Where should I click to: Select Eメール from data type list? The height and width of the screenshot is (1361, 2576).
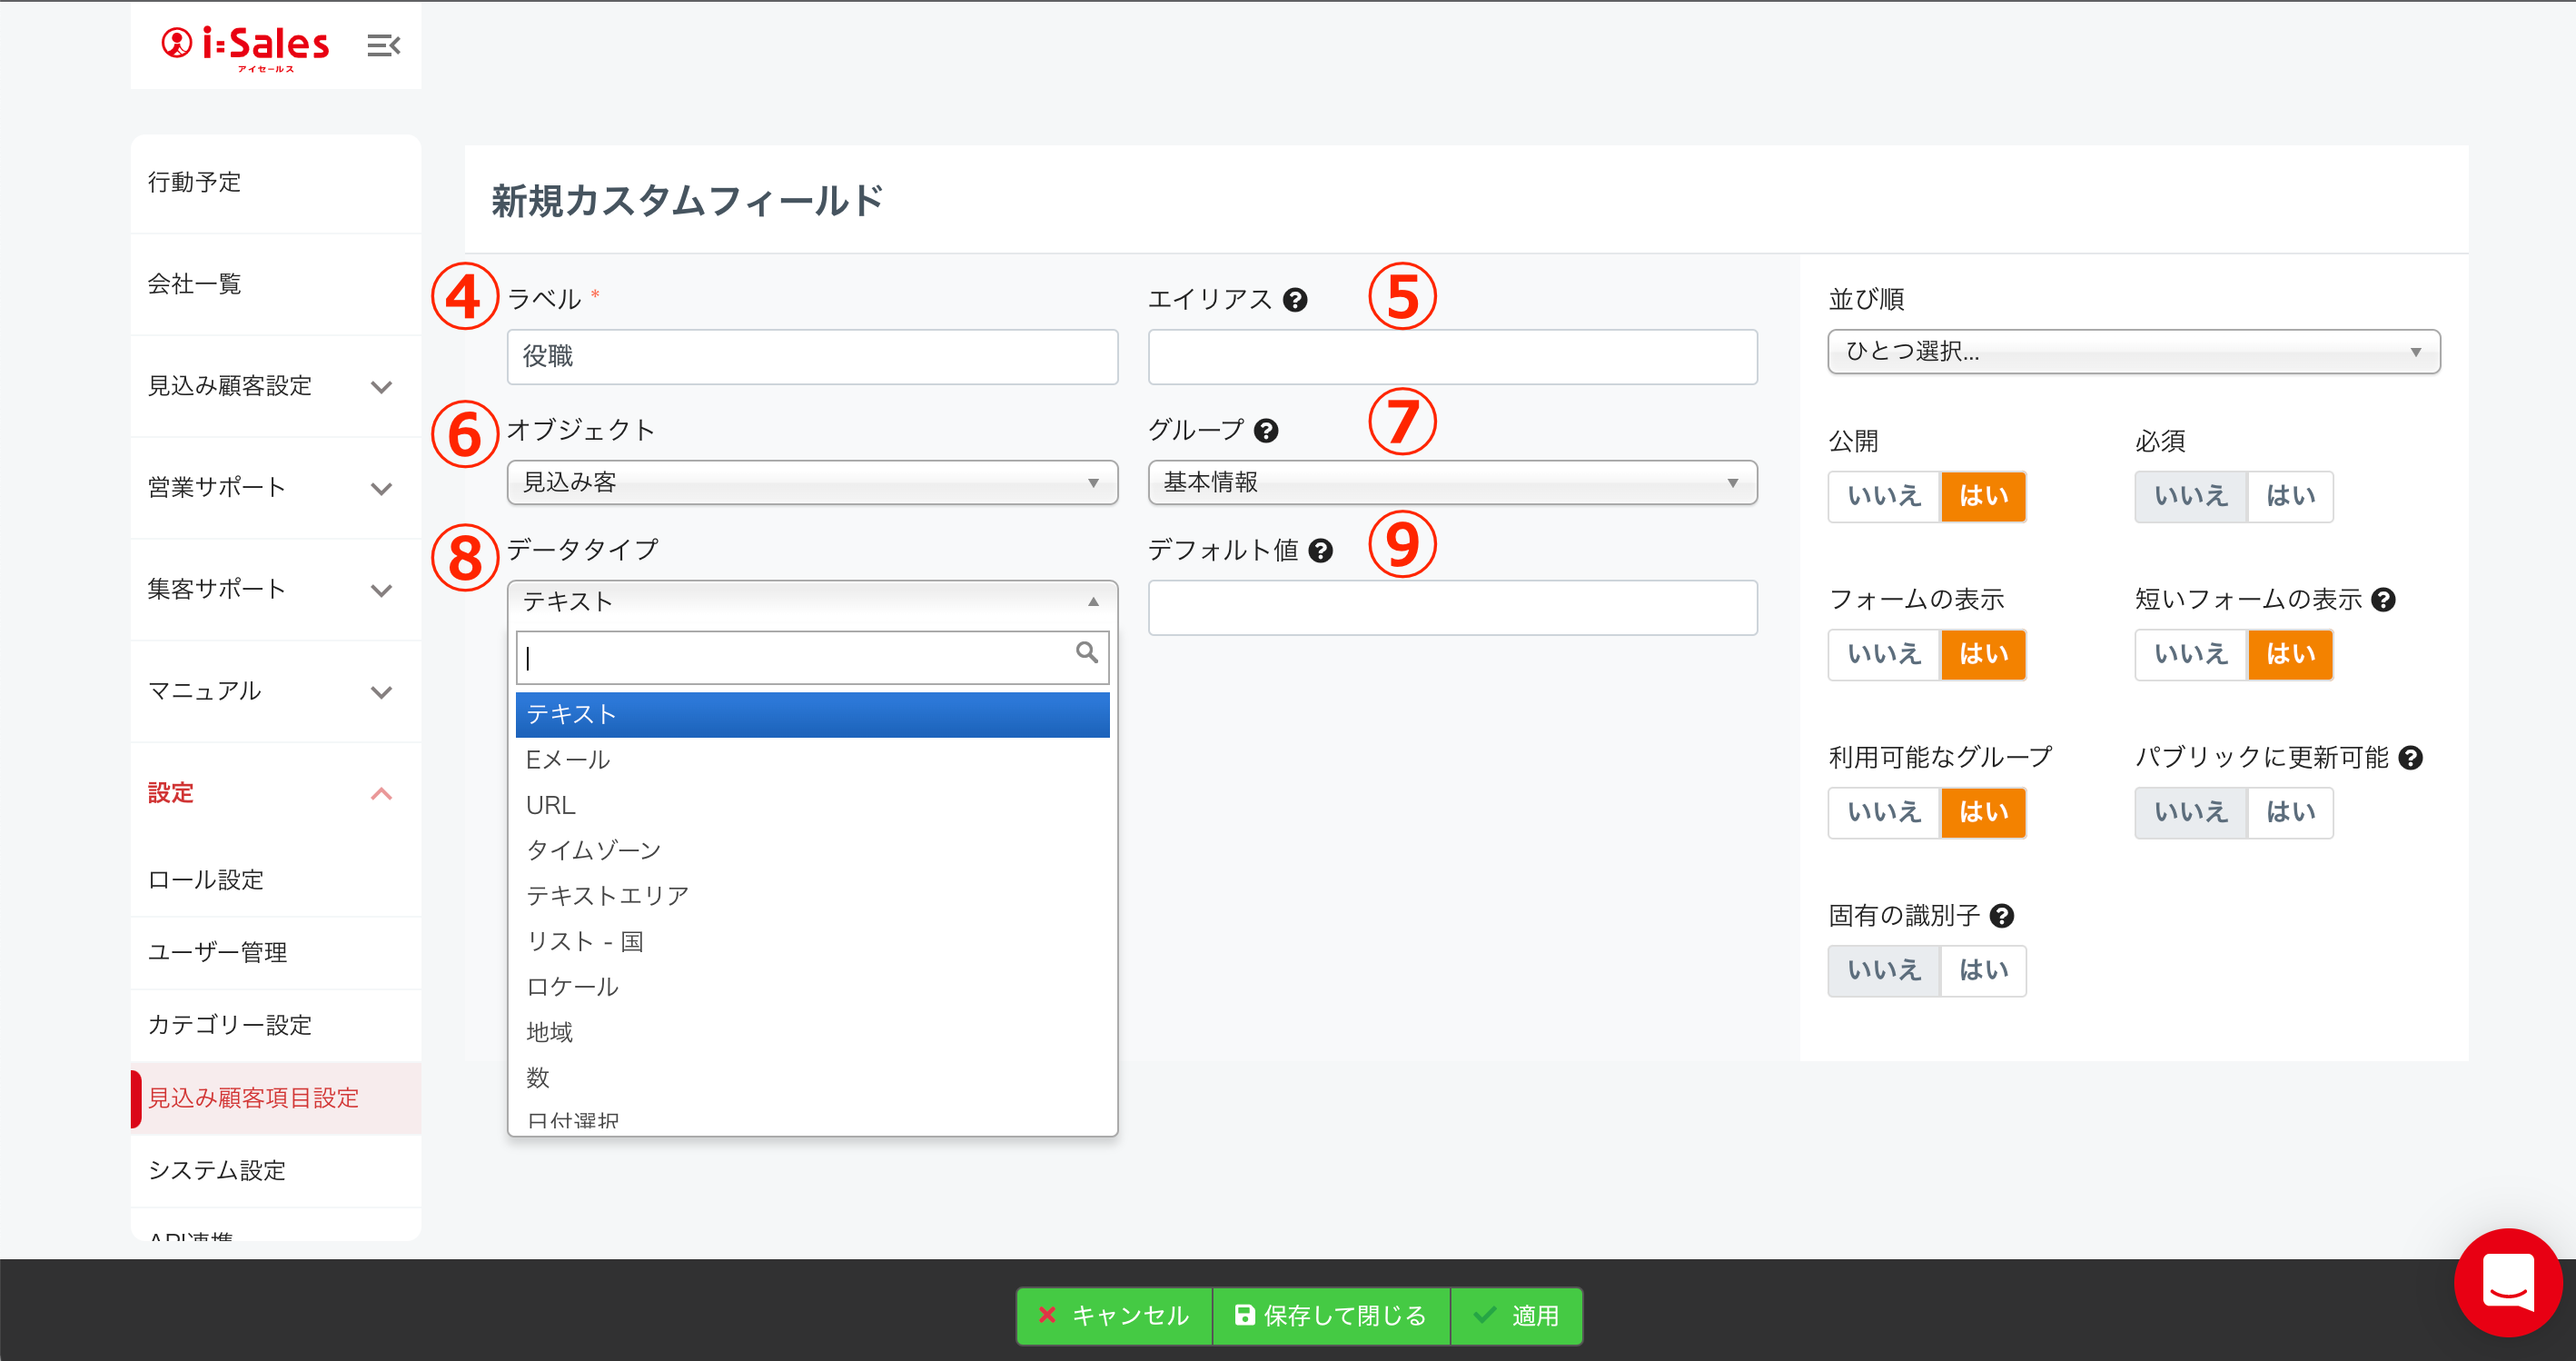point(568,760)
